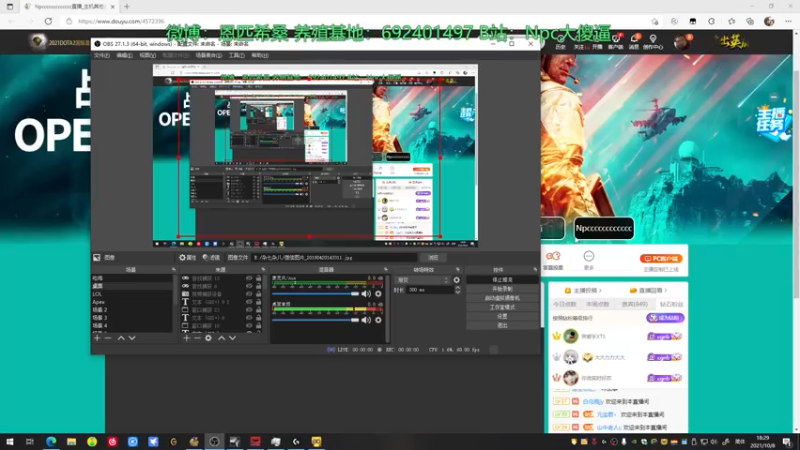Open OBS source Properties (属性) gear button
Screen dimensions: 800x450
tap(187, 258)
